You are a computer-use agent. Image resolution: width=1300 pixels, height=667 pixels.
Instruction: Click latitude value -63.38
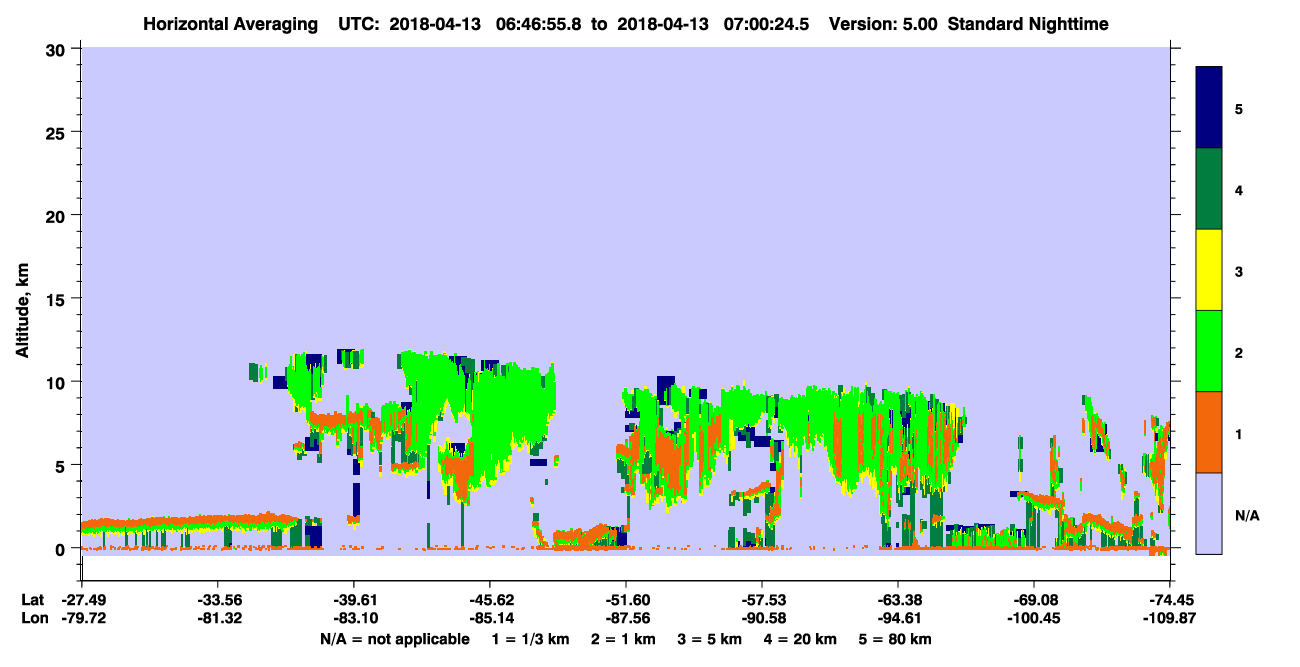point(898,600)
